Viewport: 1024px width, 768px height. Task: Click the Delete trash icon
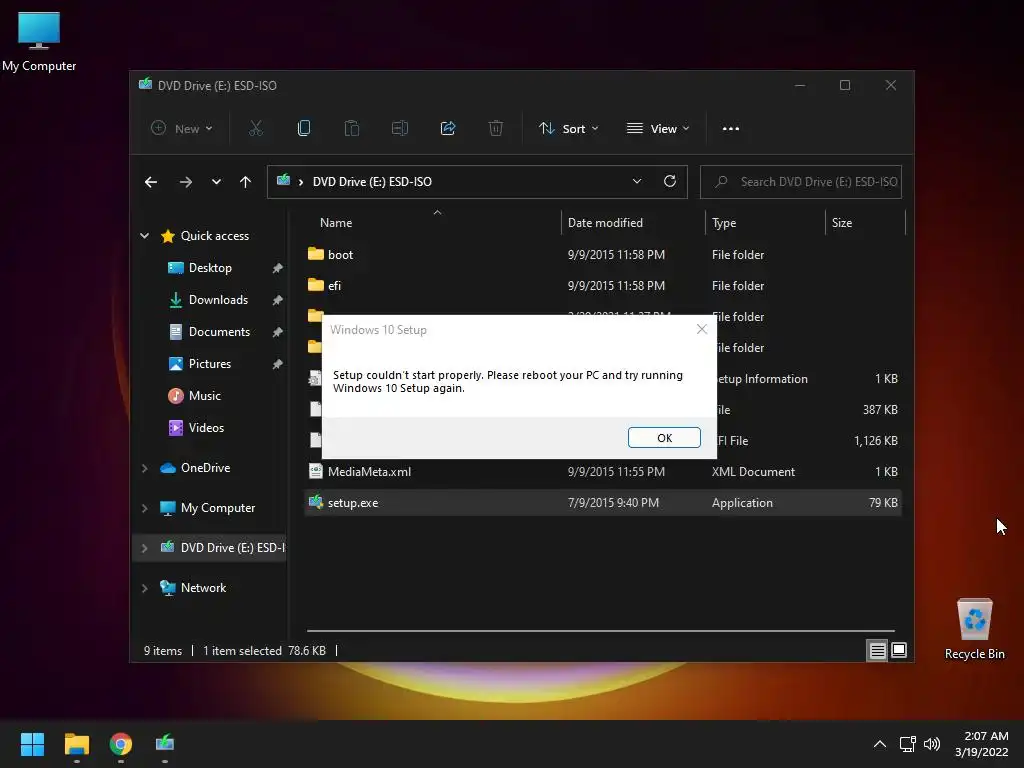pos(496,129)
